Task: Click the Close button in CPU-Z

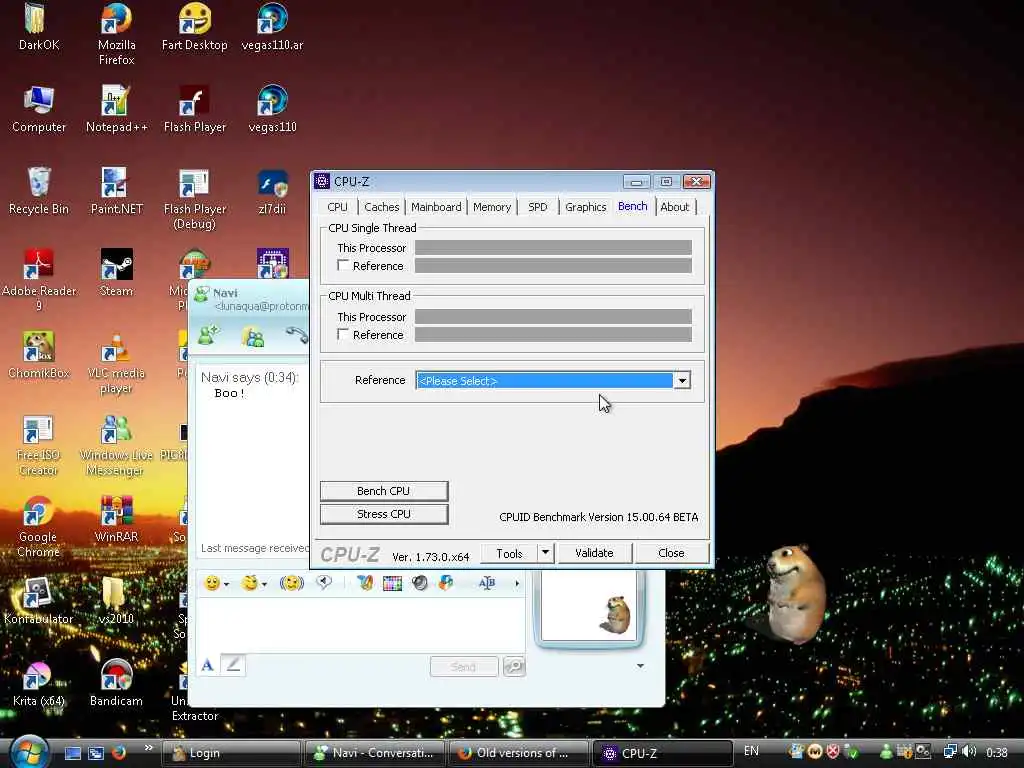Action: click(x=671, y=553)
